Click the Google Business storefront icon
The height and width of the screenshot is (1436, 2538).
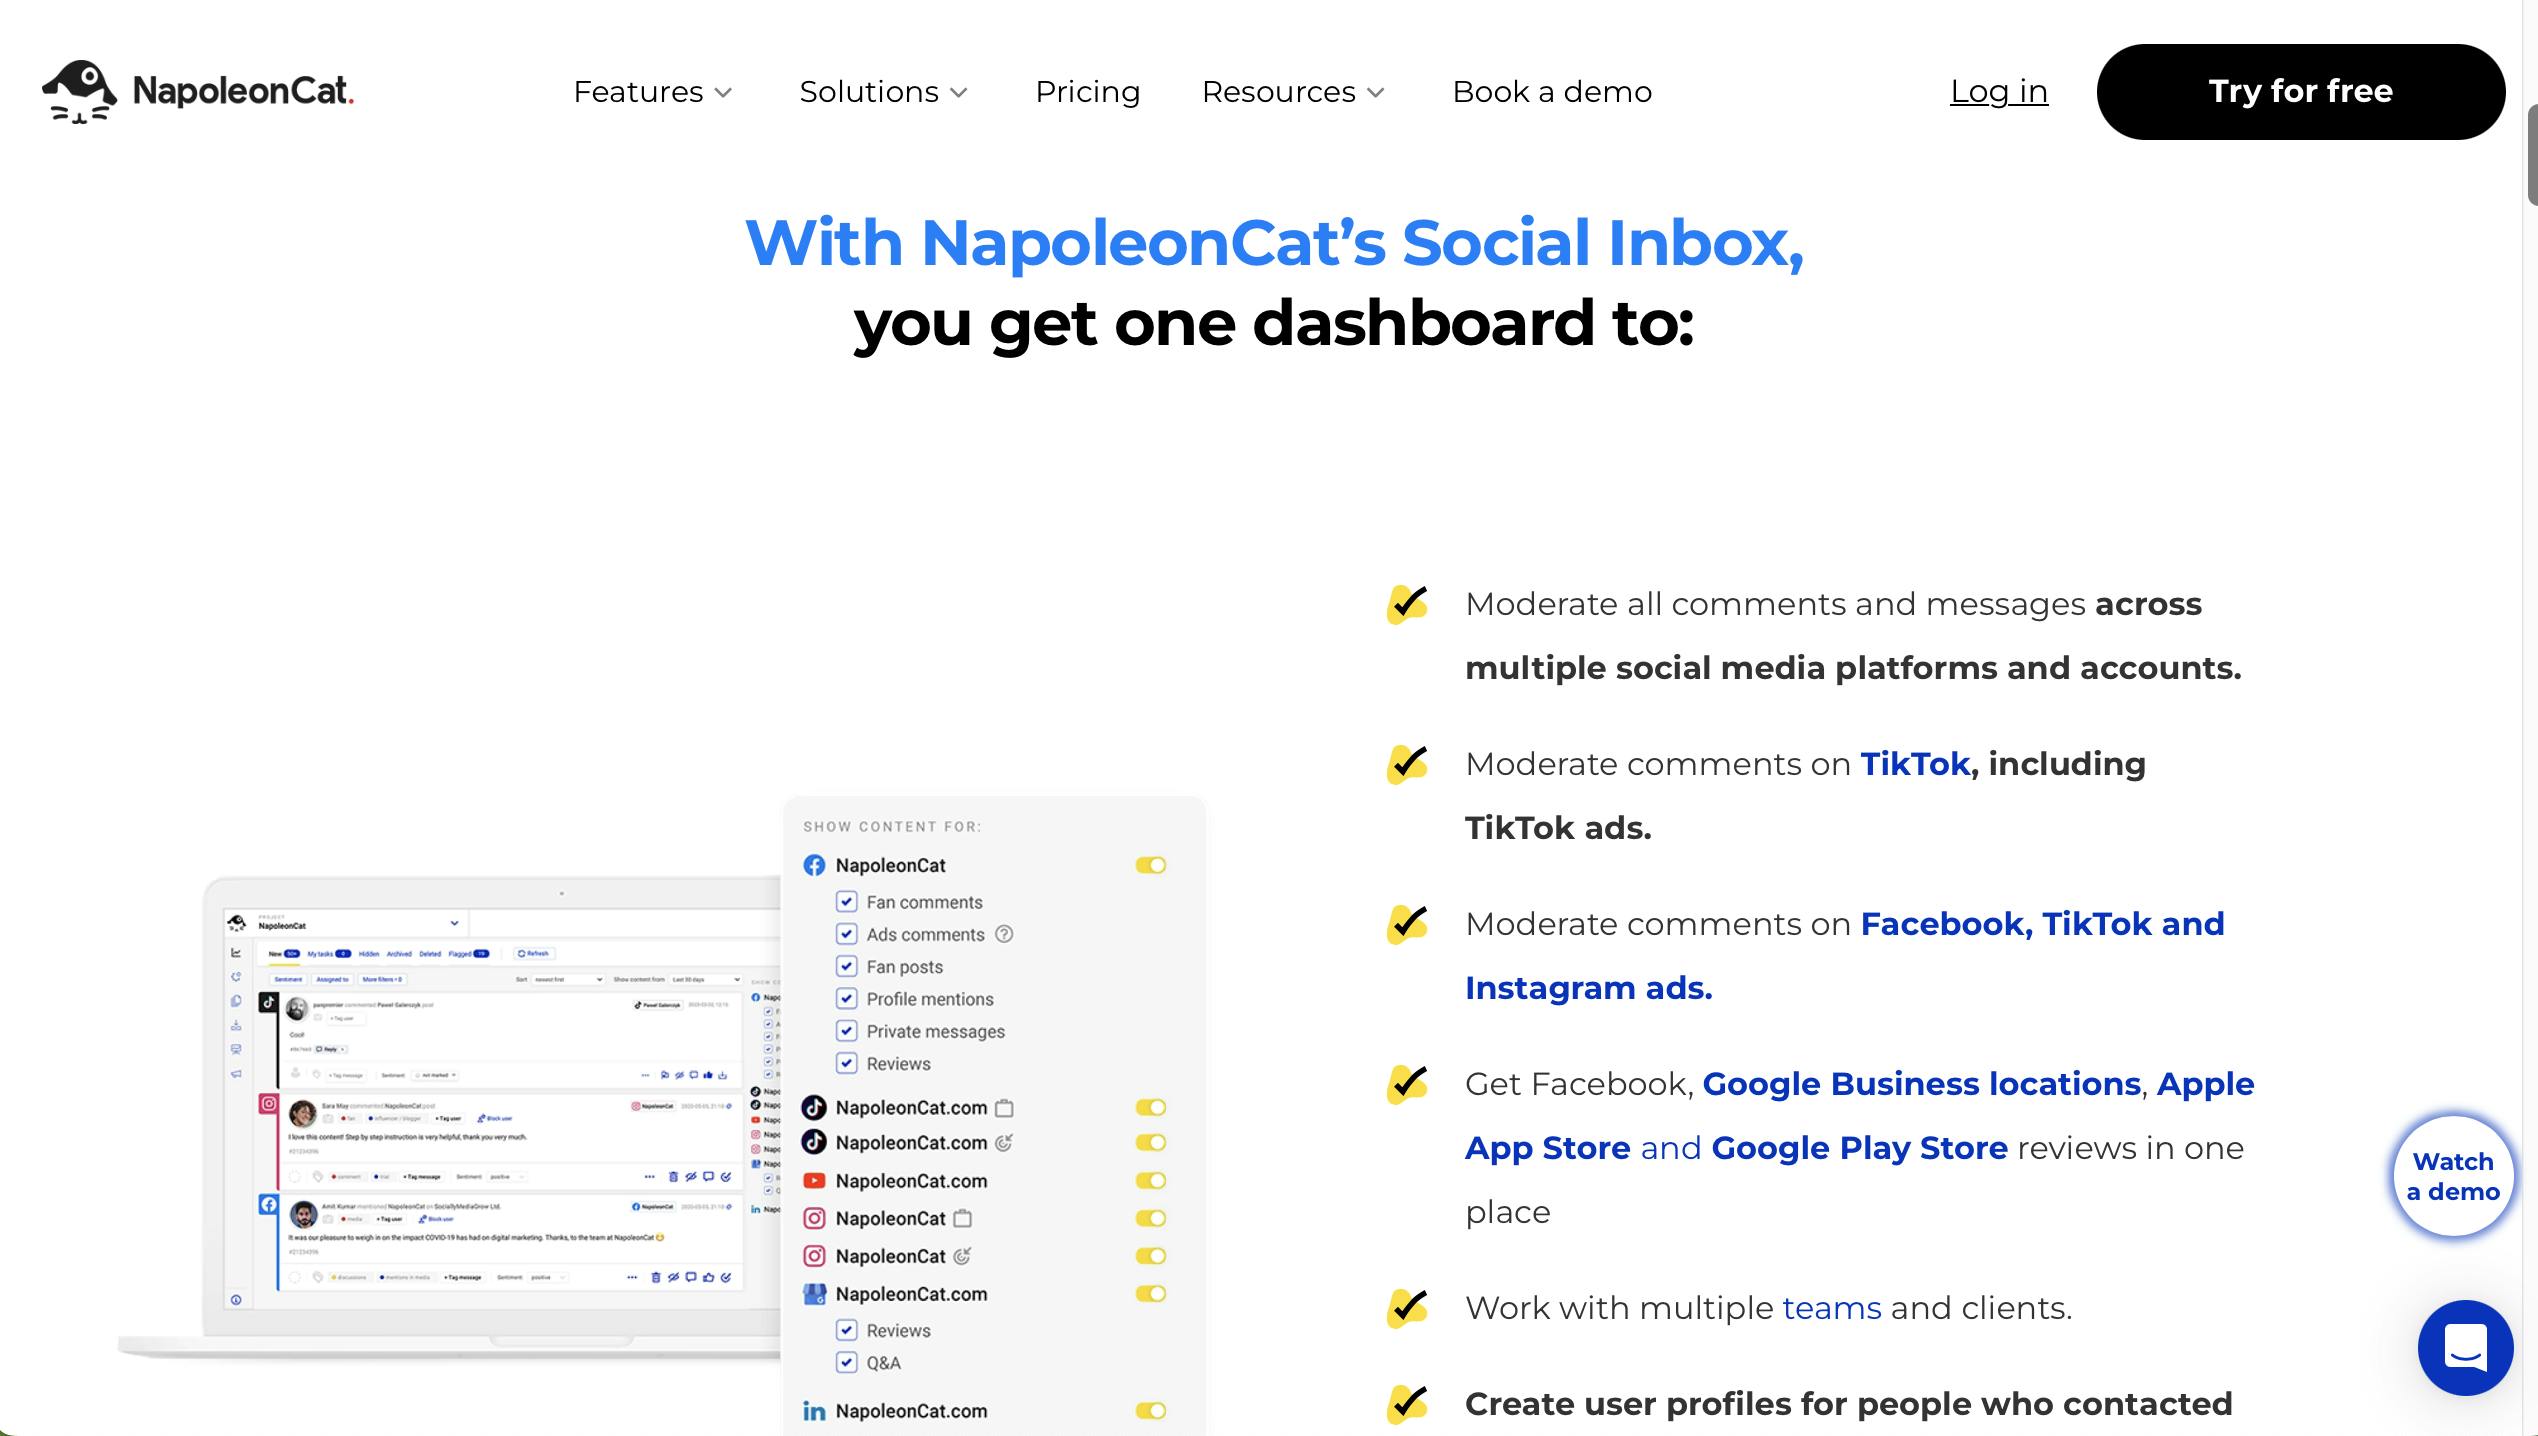(x=813, y=1293)
